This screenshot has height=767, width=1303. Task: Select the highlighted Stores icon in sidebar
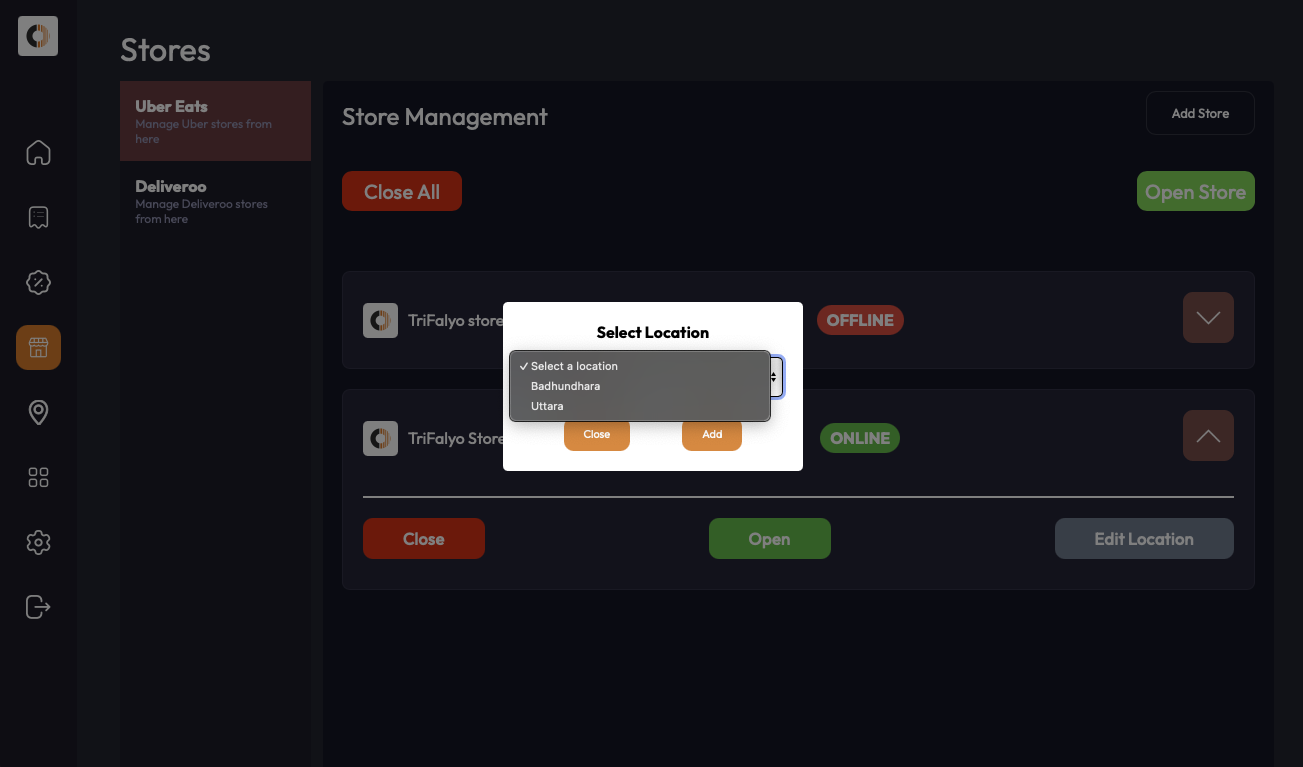tap(38, 348)
